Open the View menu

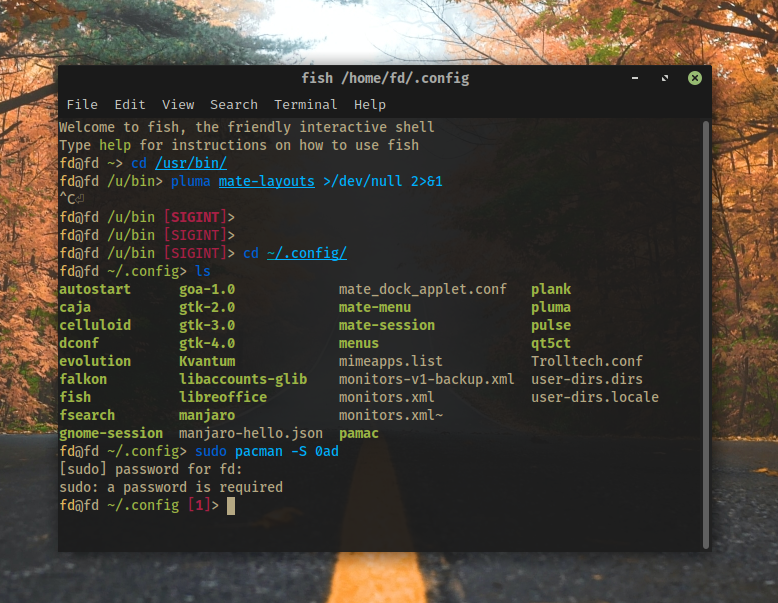(x=178, y=104)
